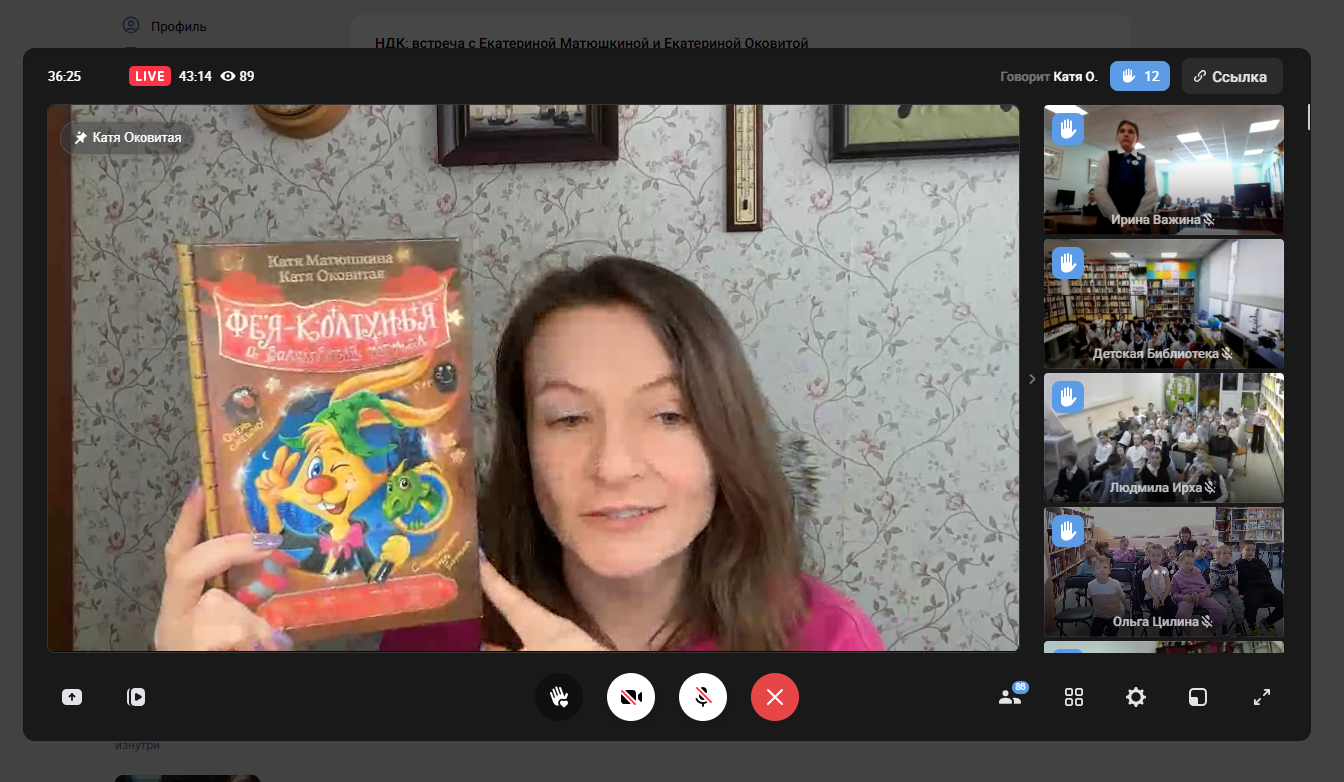Viewport: 1344px width, 782px height.
Task: Toggle the camera on
Action: pos(631,697)
